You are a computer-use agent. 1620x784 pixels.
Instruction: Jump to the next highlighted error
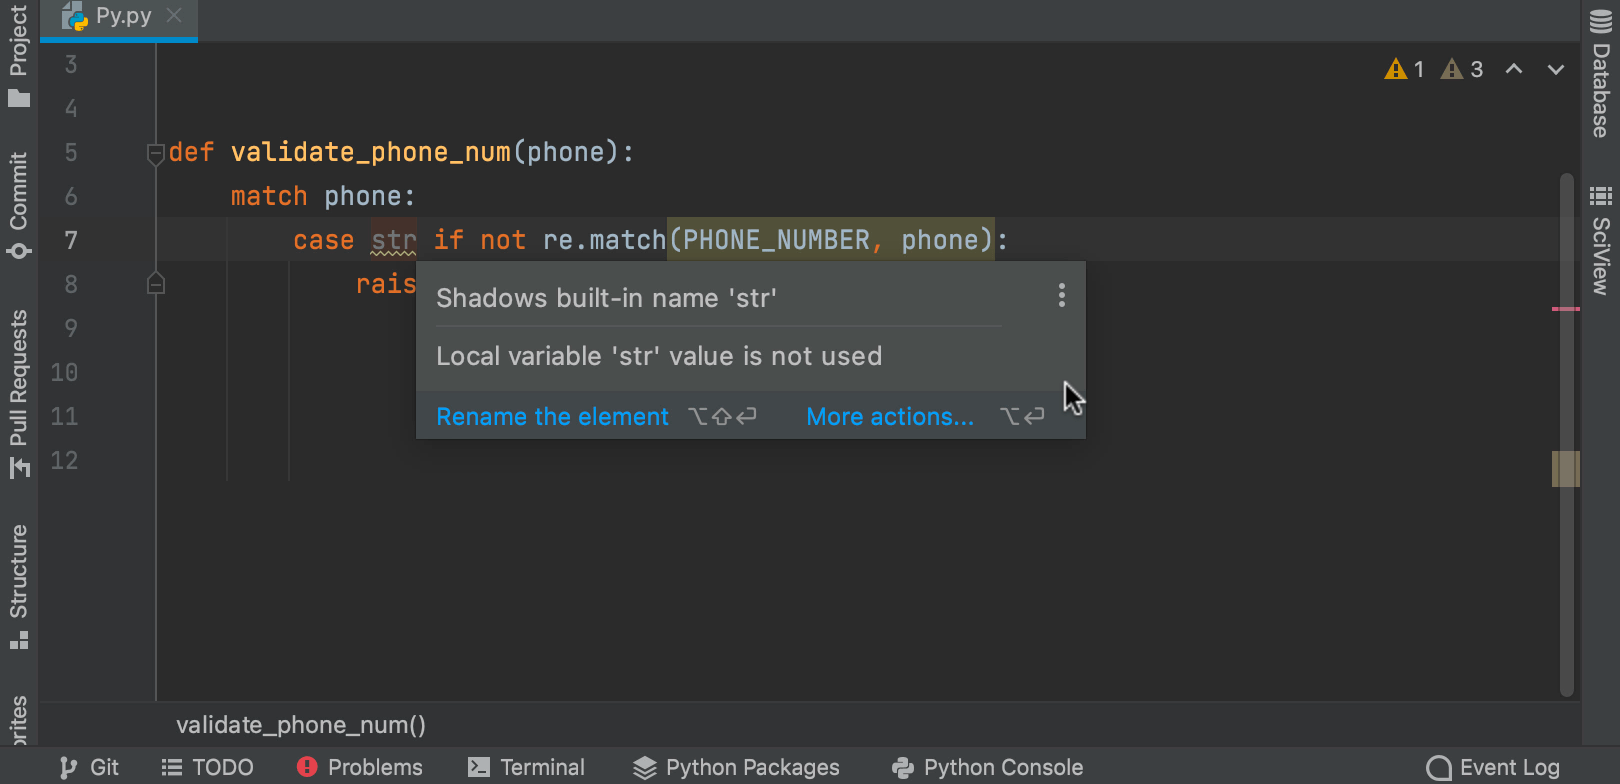coord(1555,69)
